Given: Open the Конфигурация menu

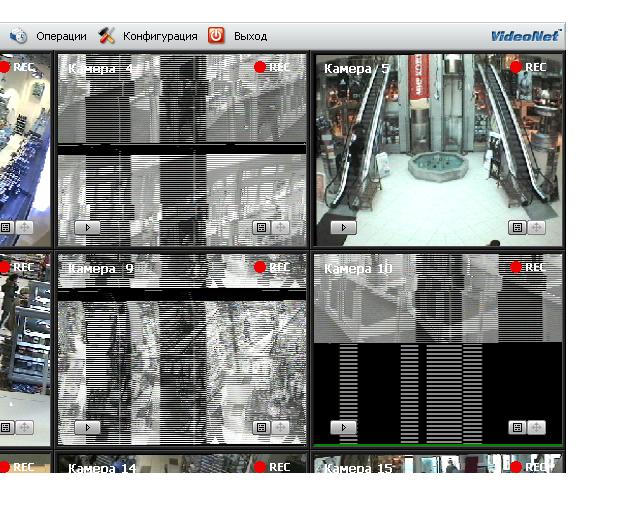Looking at the screenshot, I should point(160,36).
